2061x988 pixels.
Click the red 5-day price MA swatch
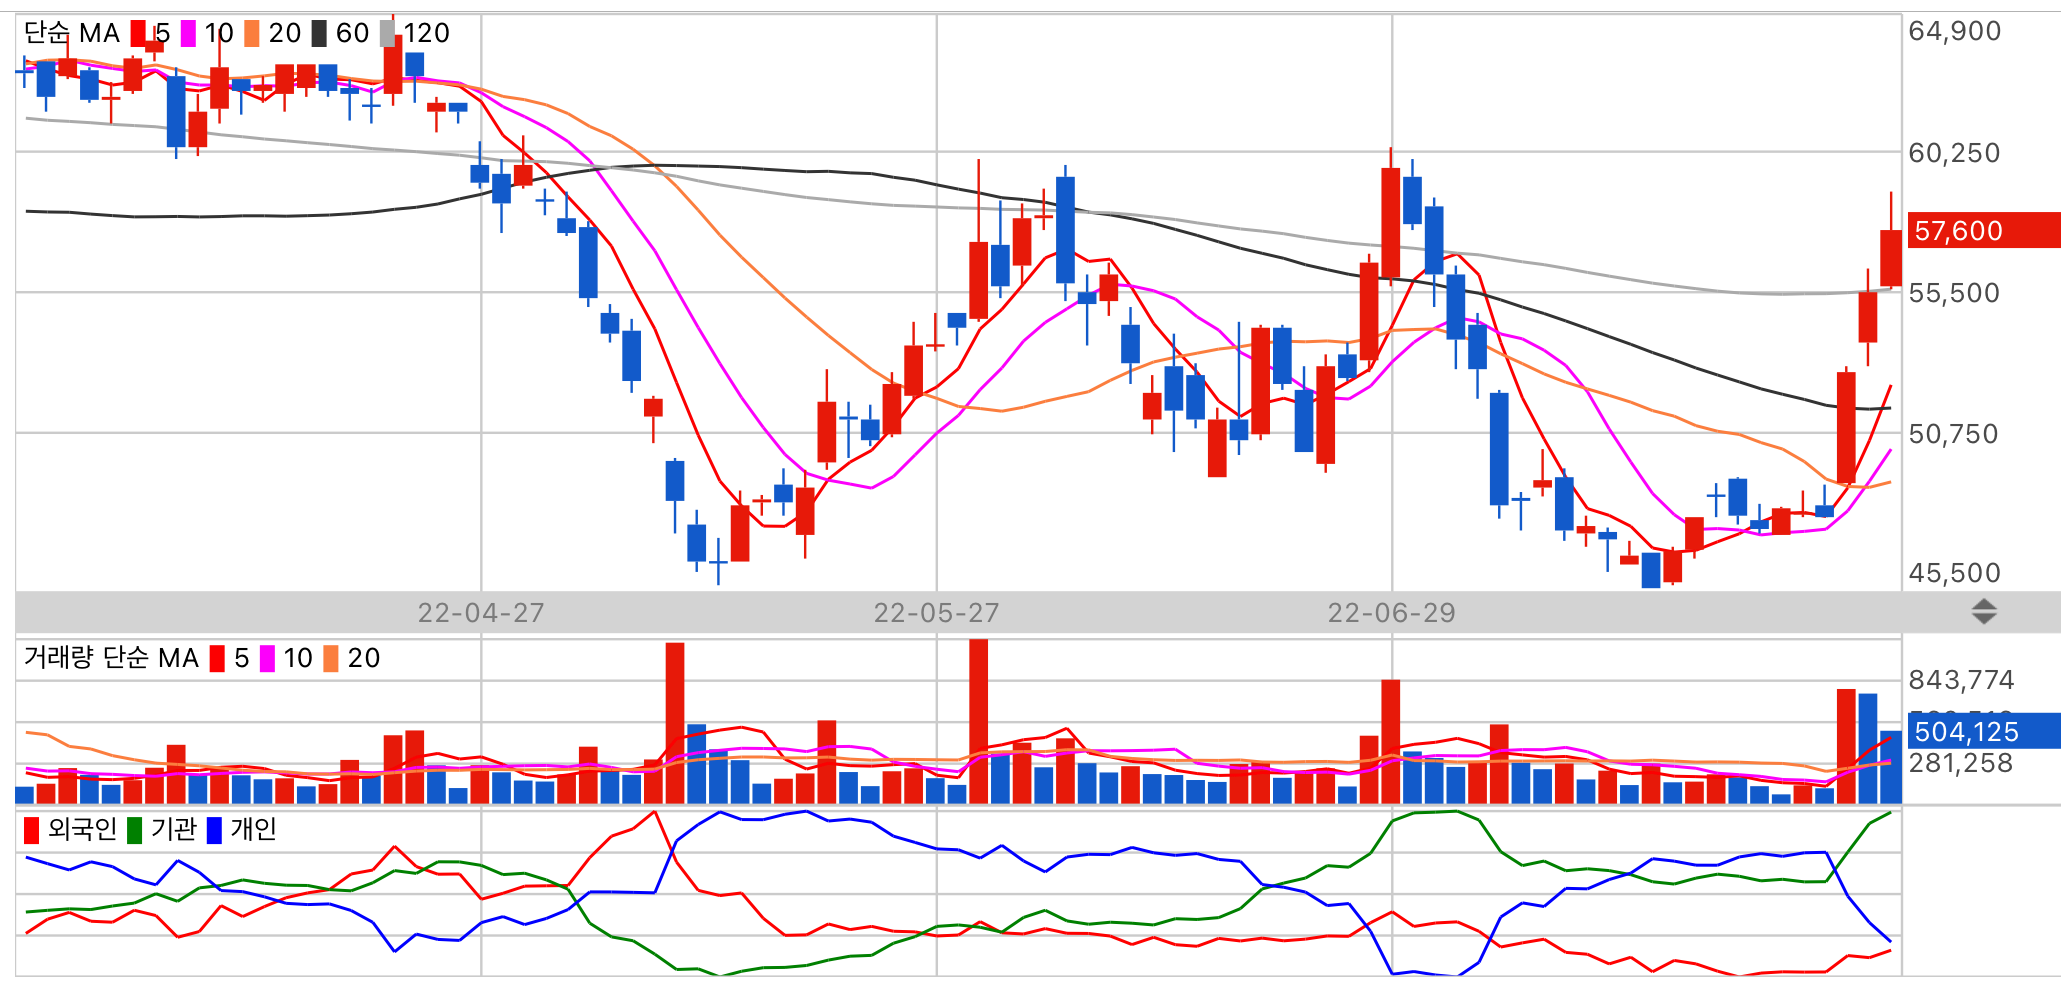(x=138, y=34)
